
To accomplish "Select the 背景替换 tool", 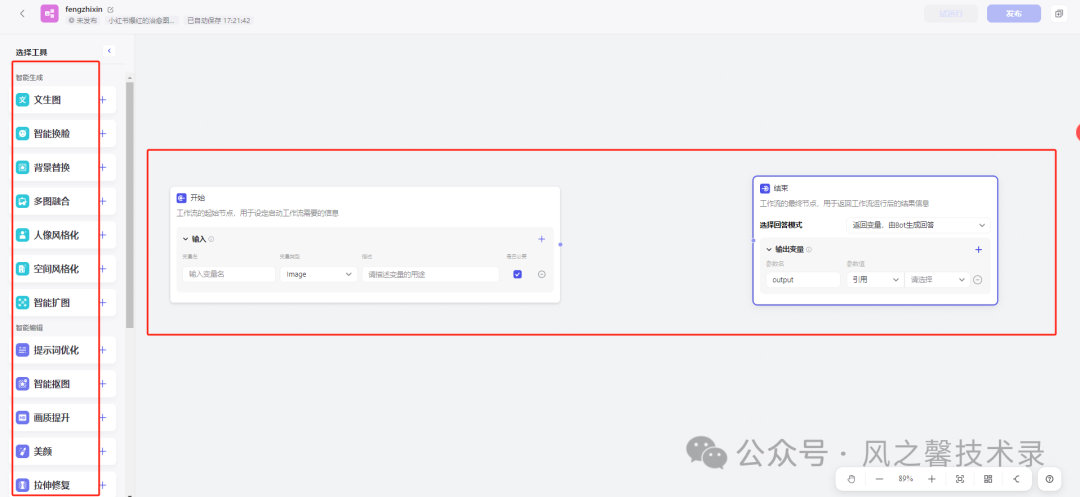I will 55,167.
